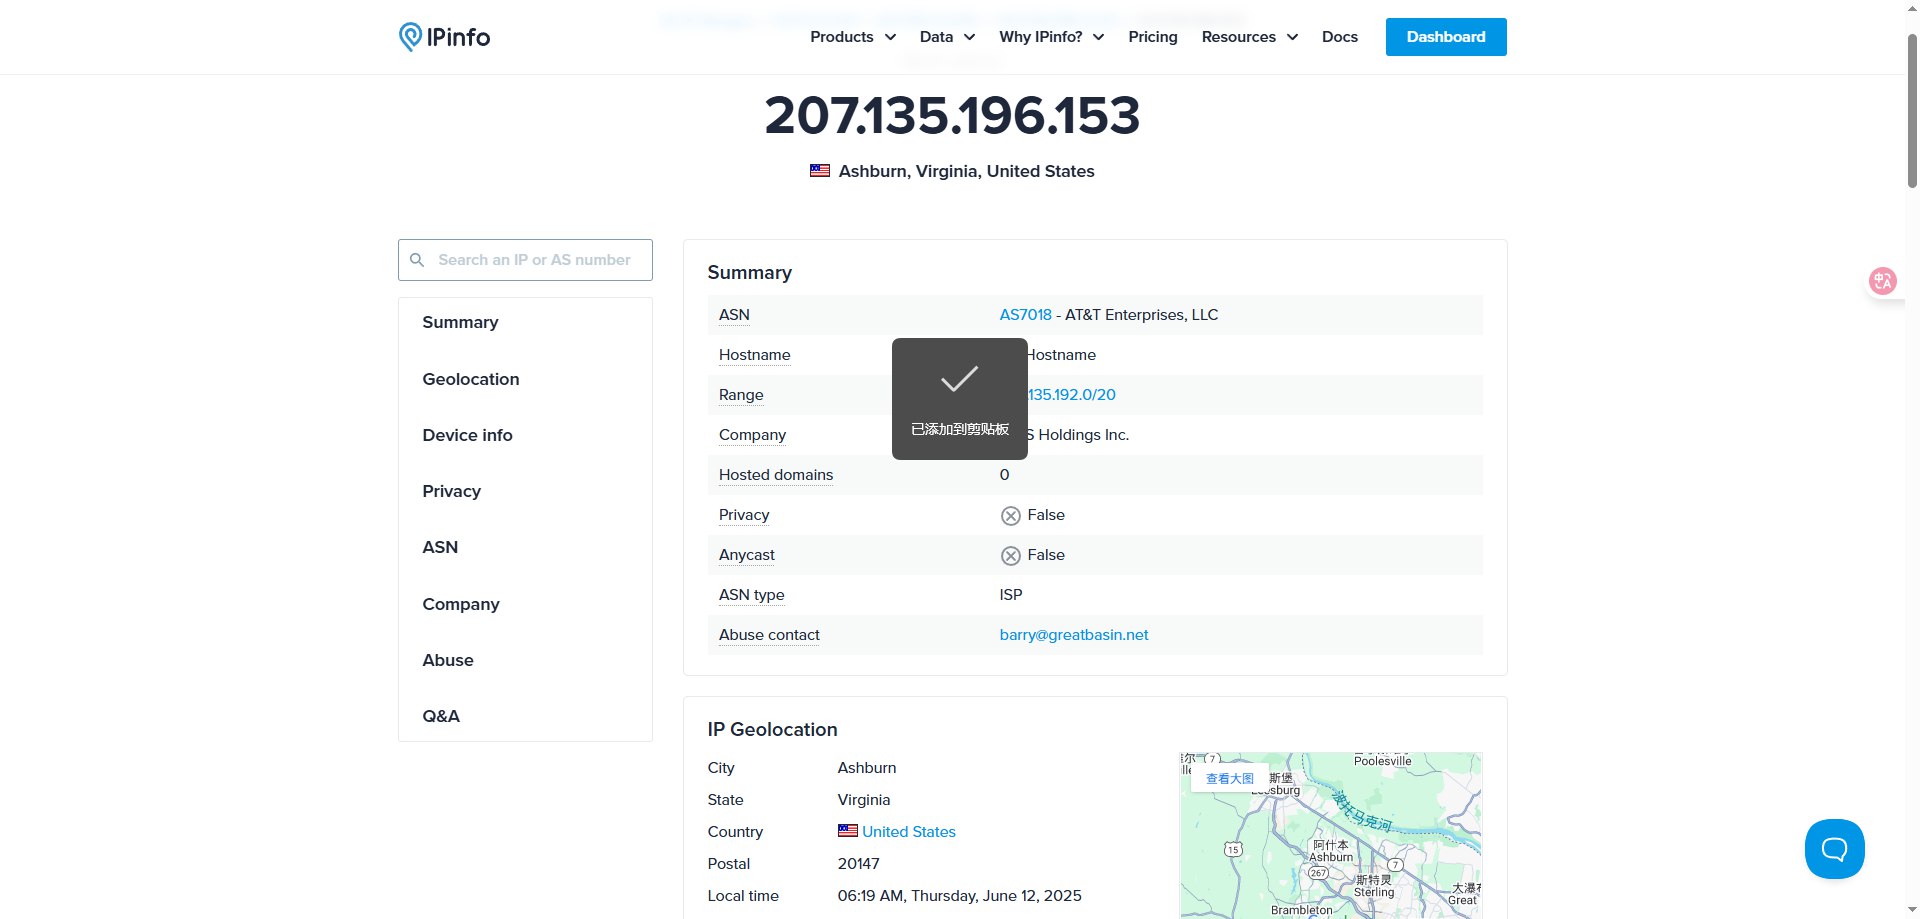Screen dimensions: 1920x919
Task: Click the ASN type label
Action: pos(752,595)
